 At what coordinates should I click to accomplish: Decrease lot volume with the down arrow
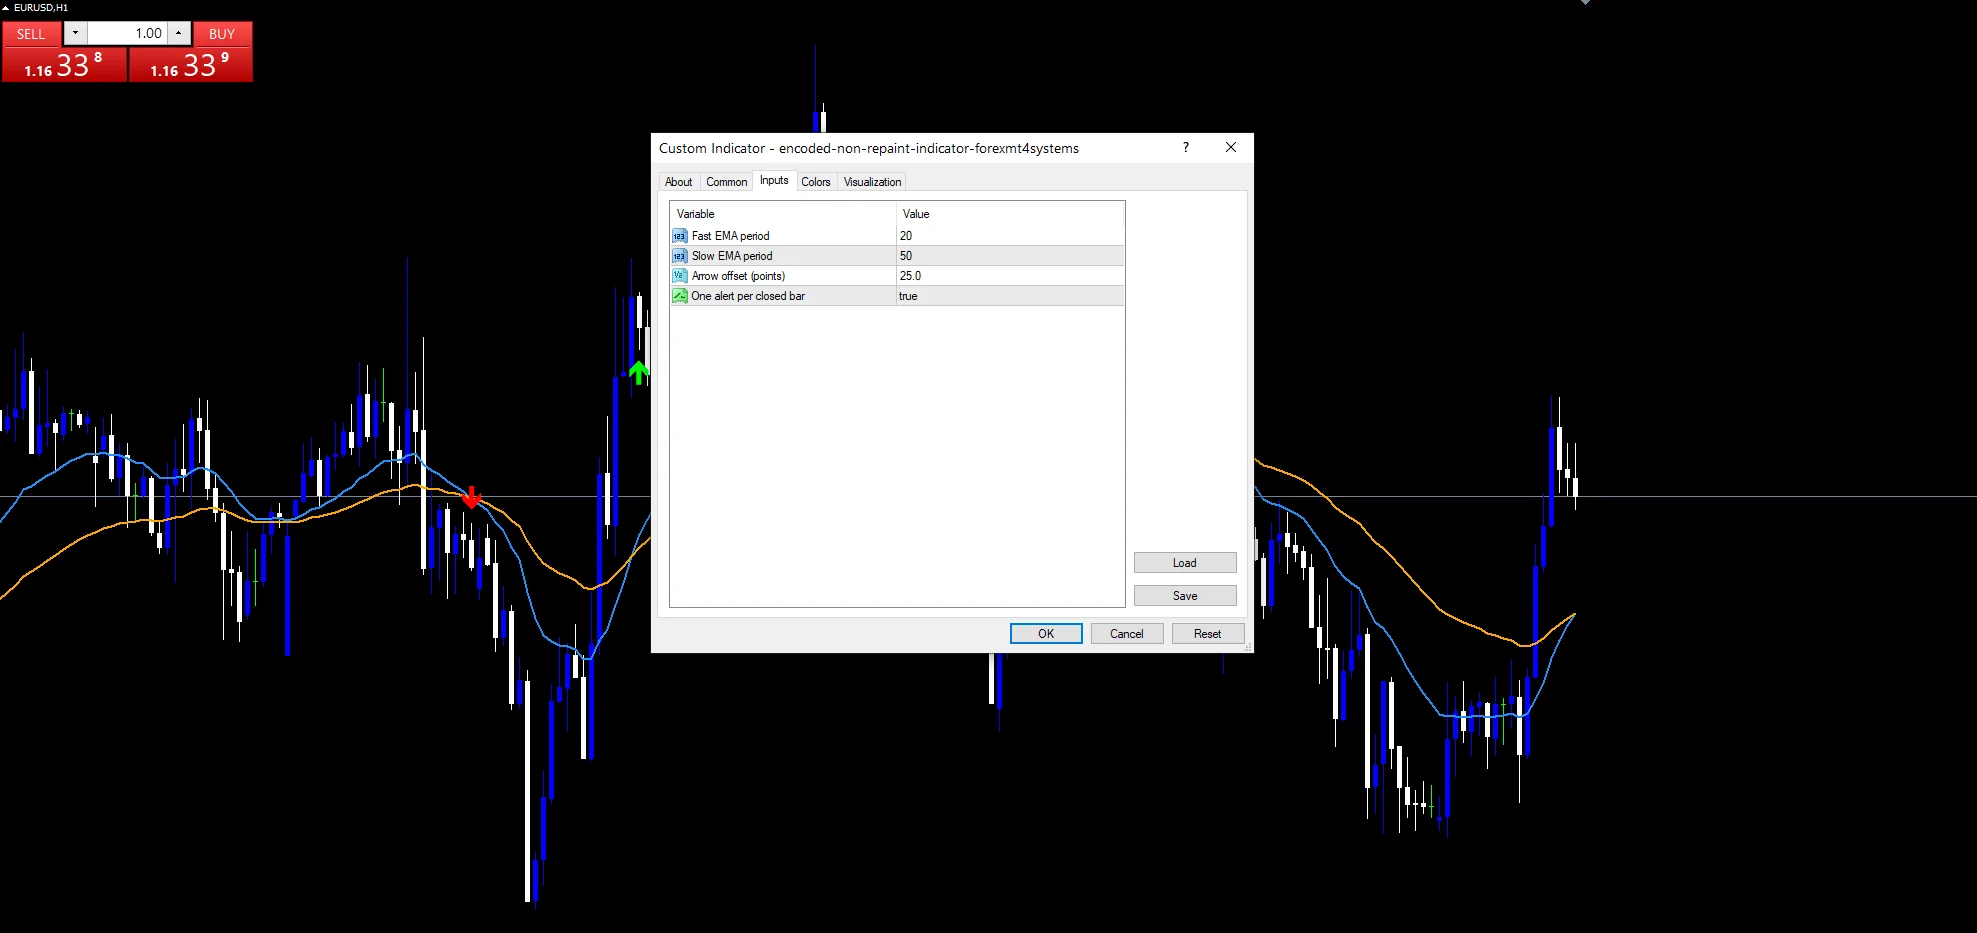[75, 34]
